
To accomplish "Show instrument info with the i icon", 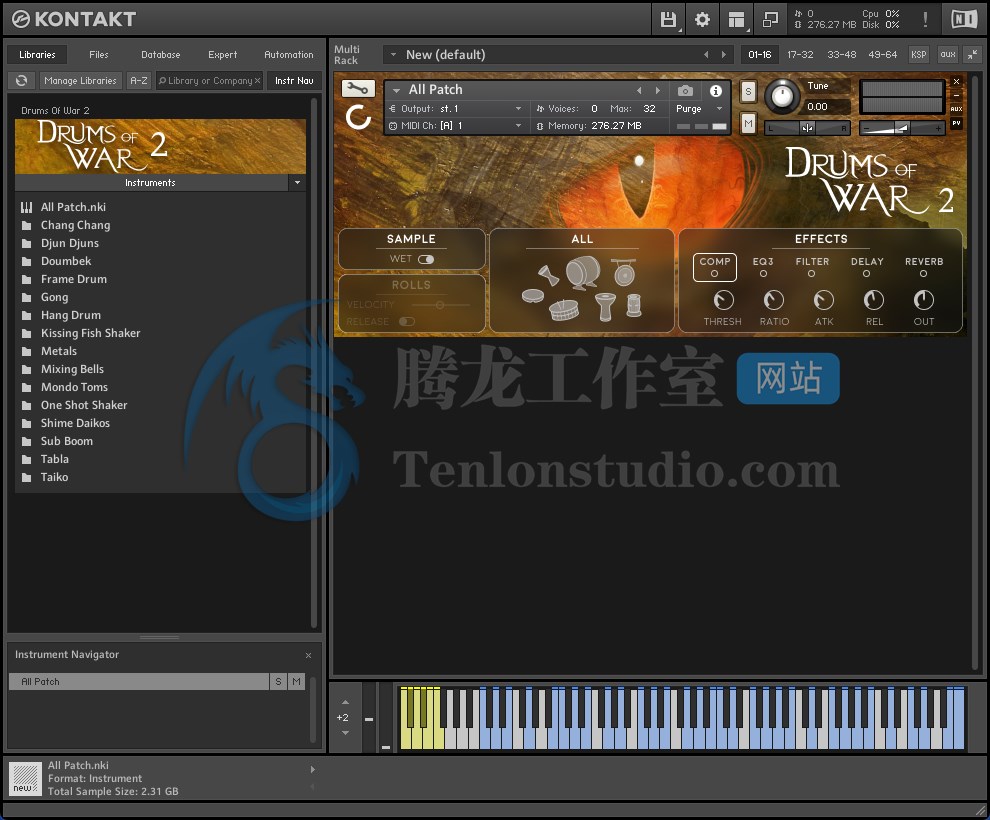I will coord(715,91).
